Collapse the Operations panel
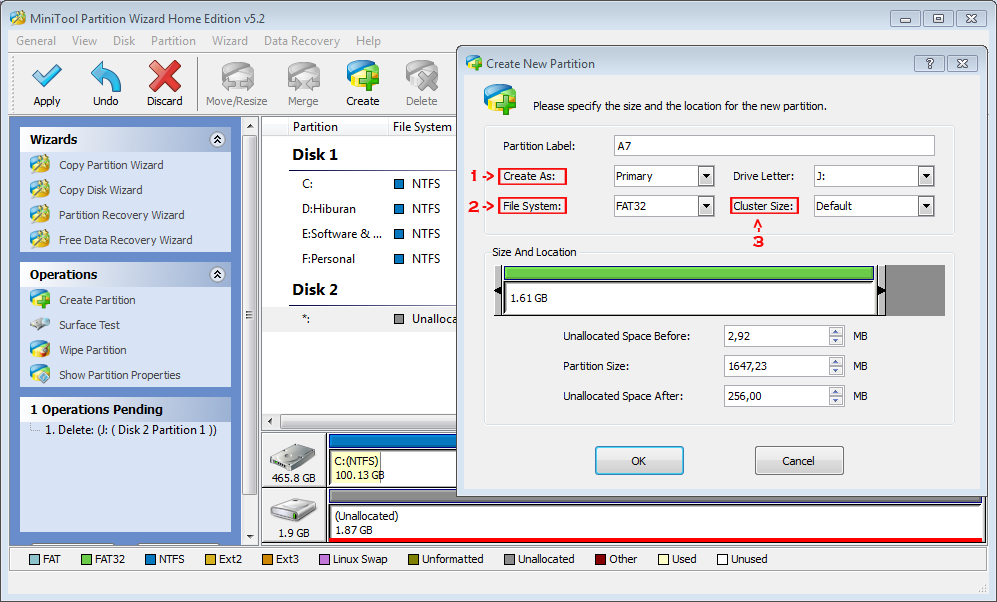Viewport: 997px width, 602px height. click(x=217, y=275)
